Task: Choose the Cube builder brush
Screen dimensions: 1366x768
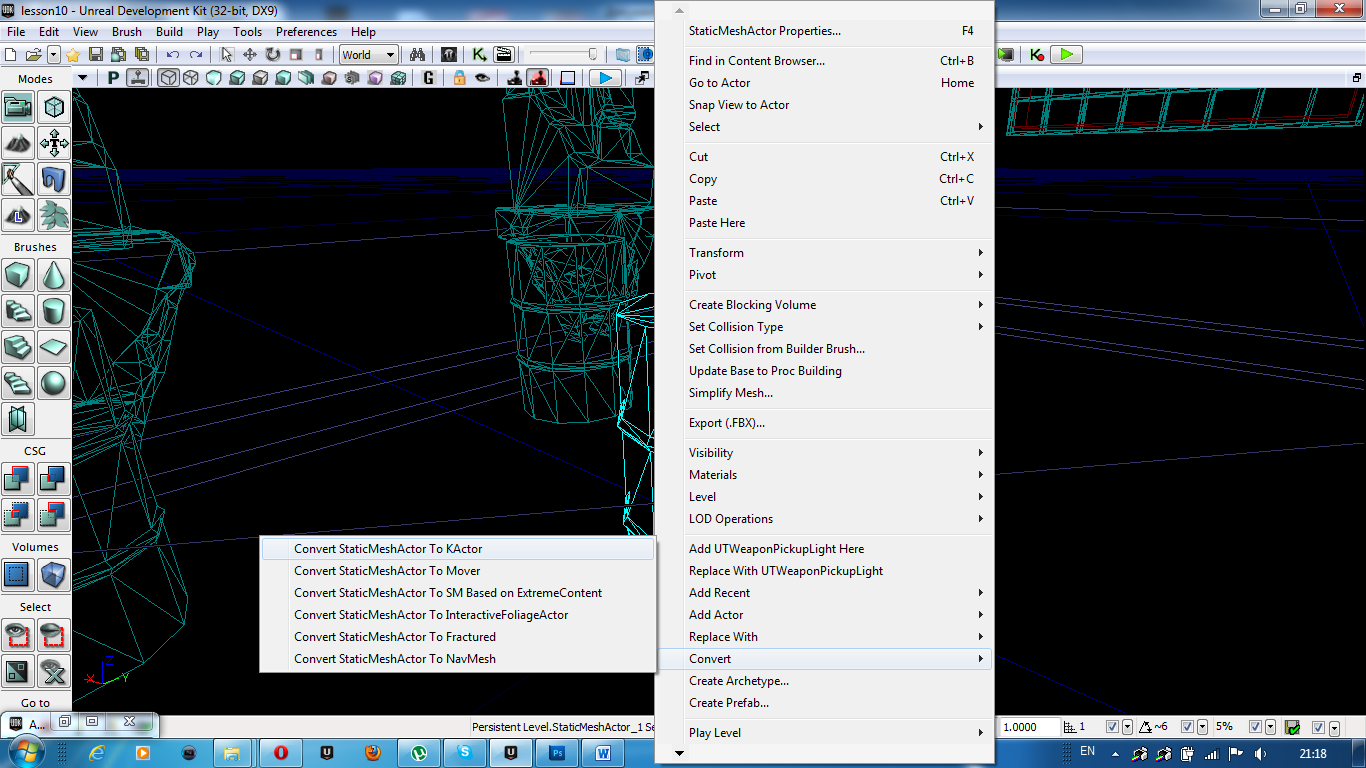Action: coord(18,275)
